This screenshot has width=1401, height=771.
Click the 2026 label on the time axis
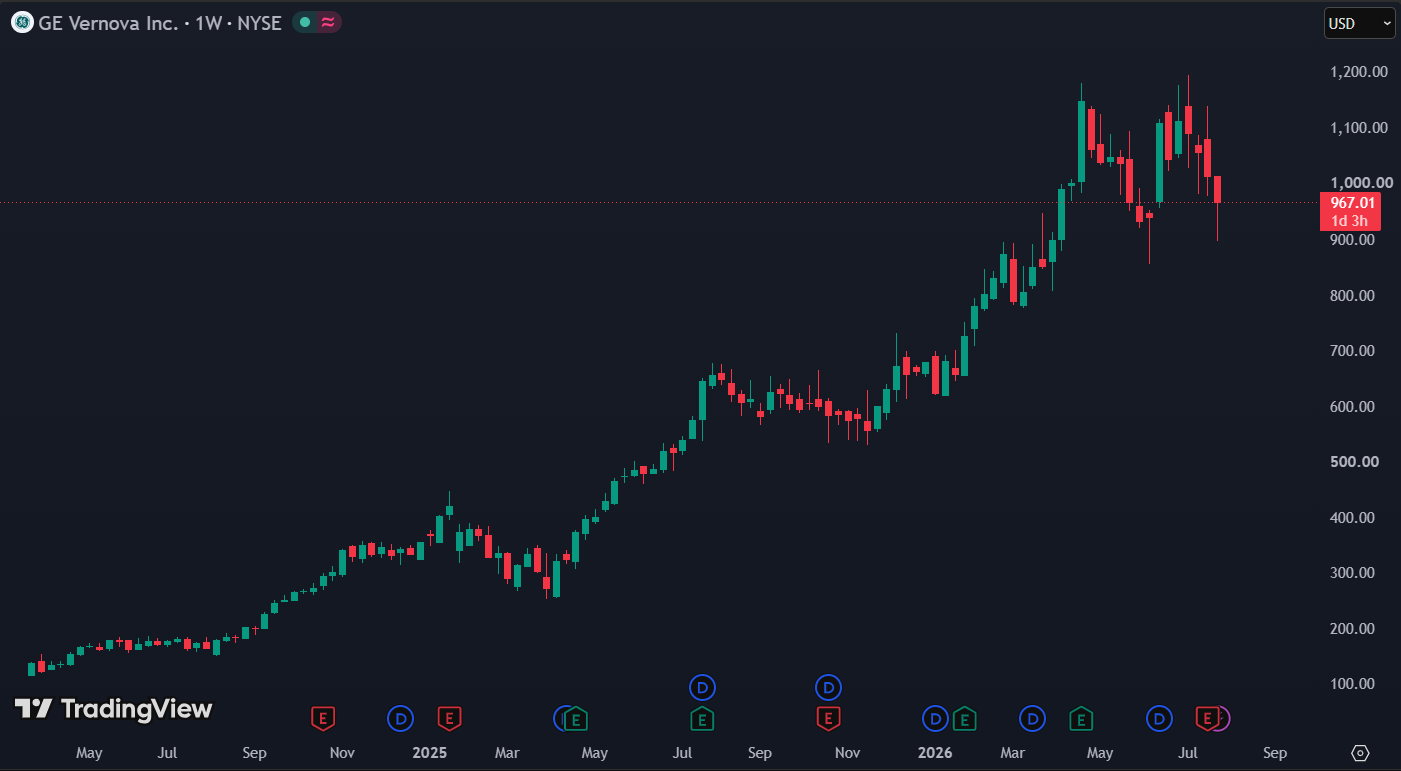pos(934,753)
